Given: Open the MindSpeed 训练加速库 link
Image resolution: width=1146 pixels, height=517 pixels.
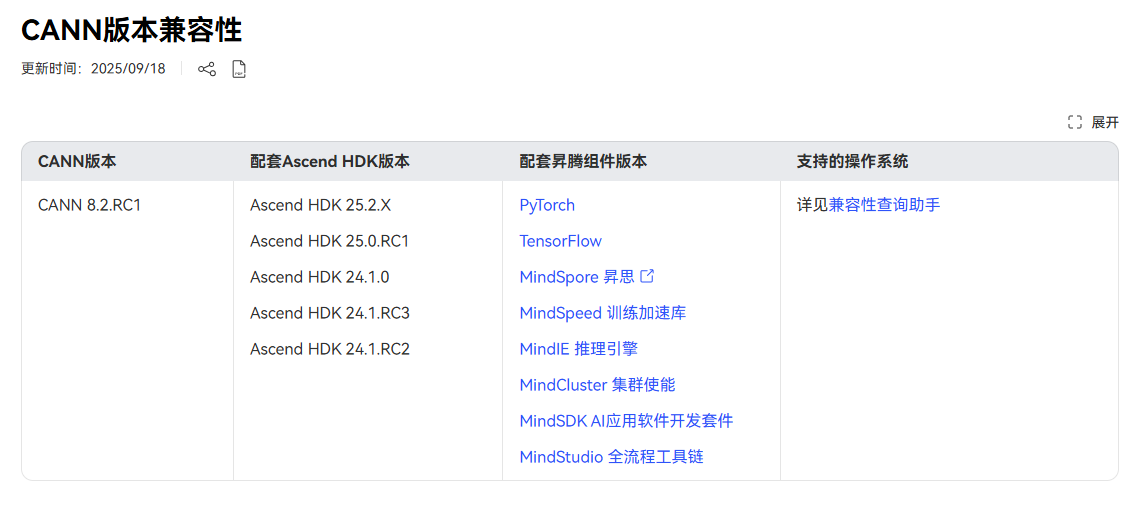Looking at the screenshot, I should [x=603, y=313].
